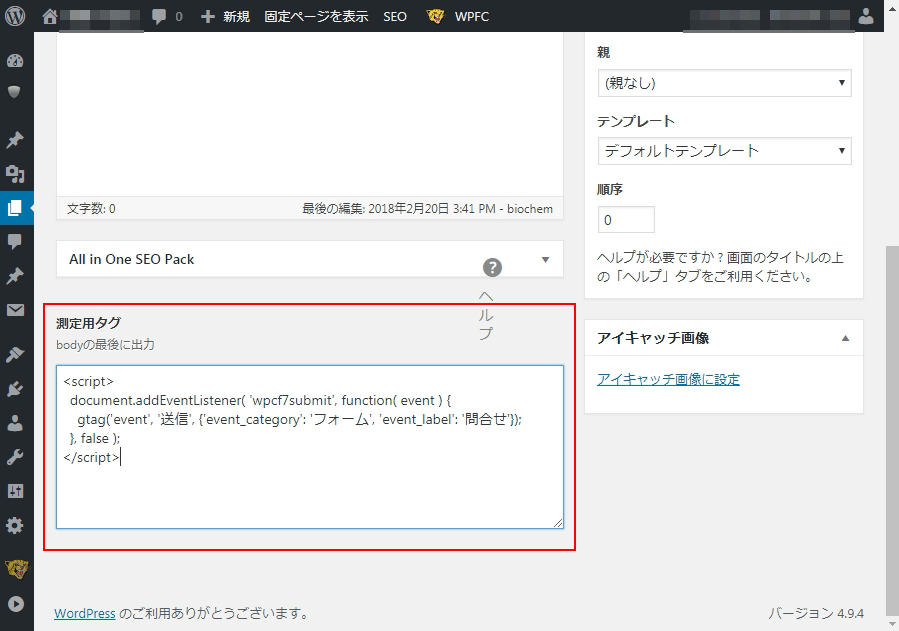
Task: Click the バージョン 4.9.4 footer text
Action: (816, 613)
